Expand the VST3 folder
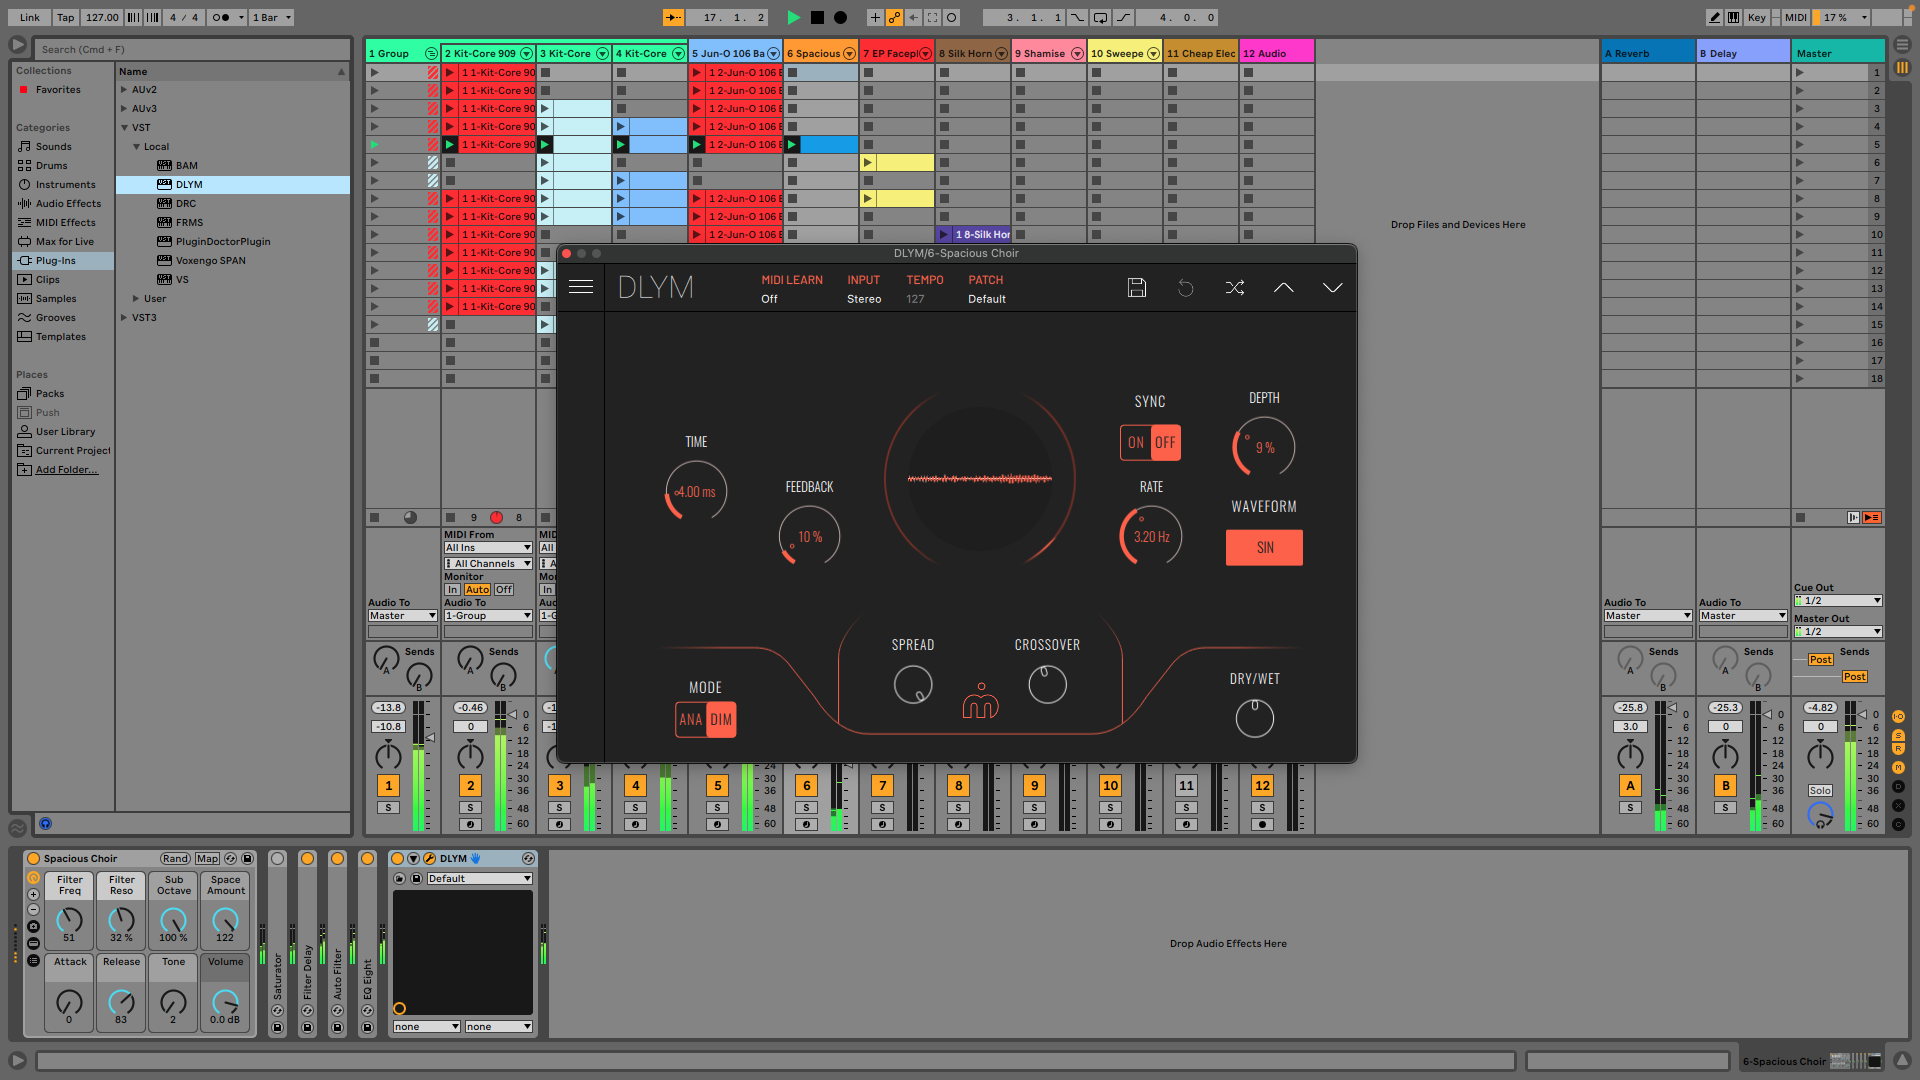 (x=124, y=318)
